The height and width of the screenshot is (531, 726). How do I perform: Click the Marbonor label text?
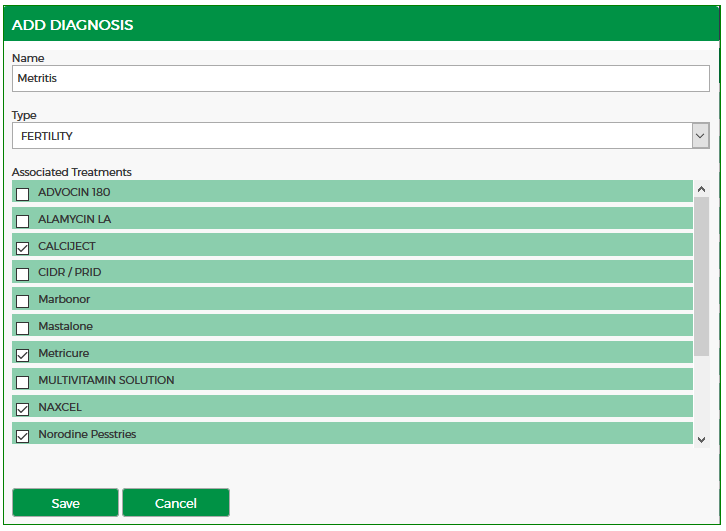click(64, 299)
